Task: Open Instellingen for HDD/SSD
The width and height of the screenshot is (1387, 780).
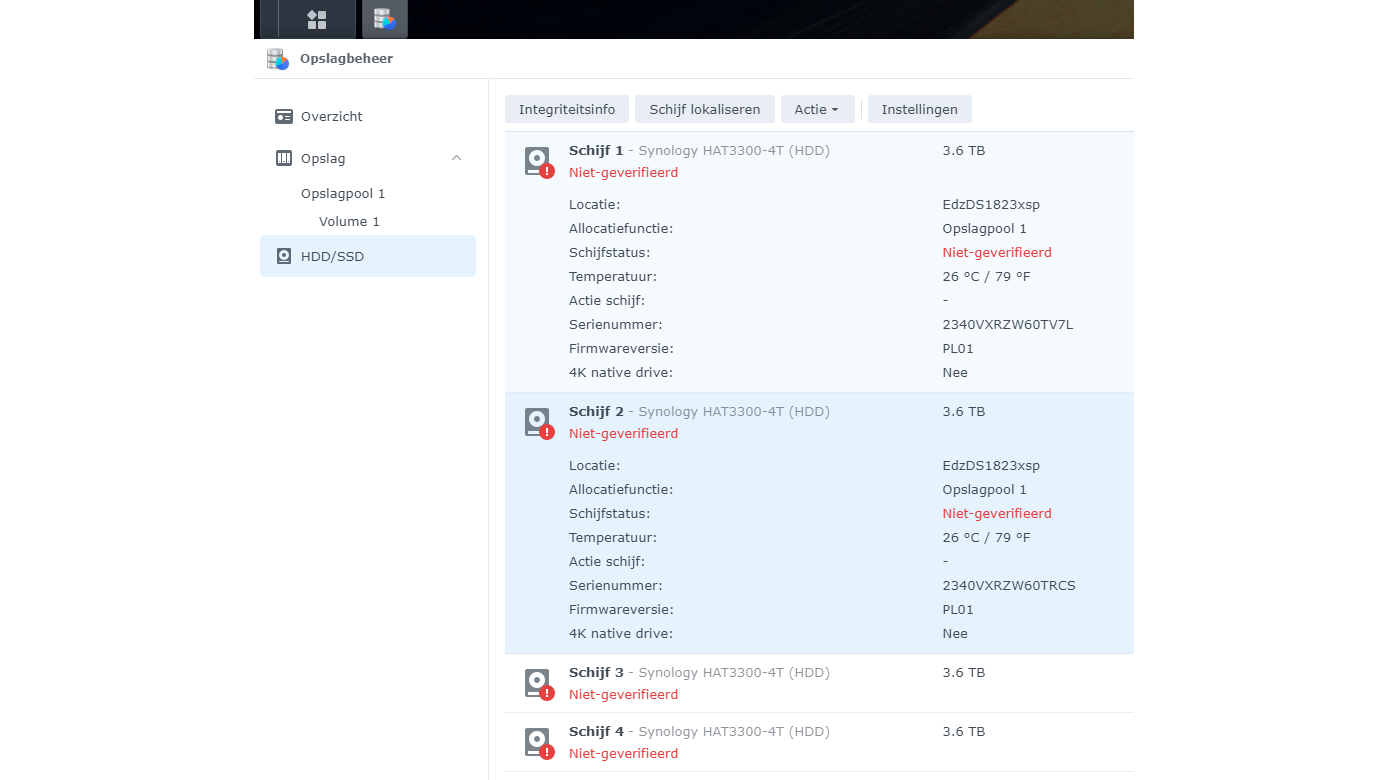Action: [x=919, y=109]
